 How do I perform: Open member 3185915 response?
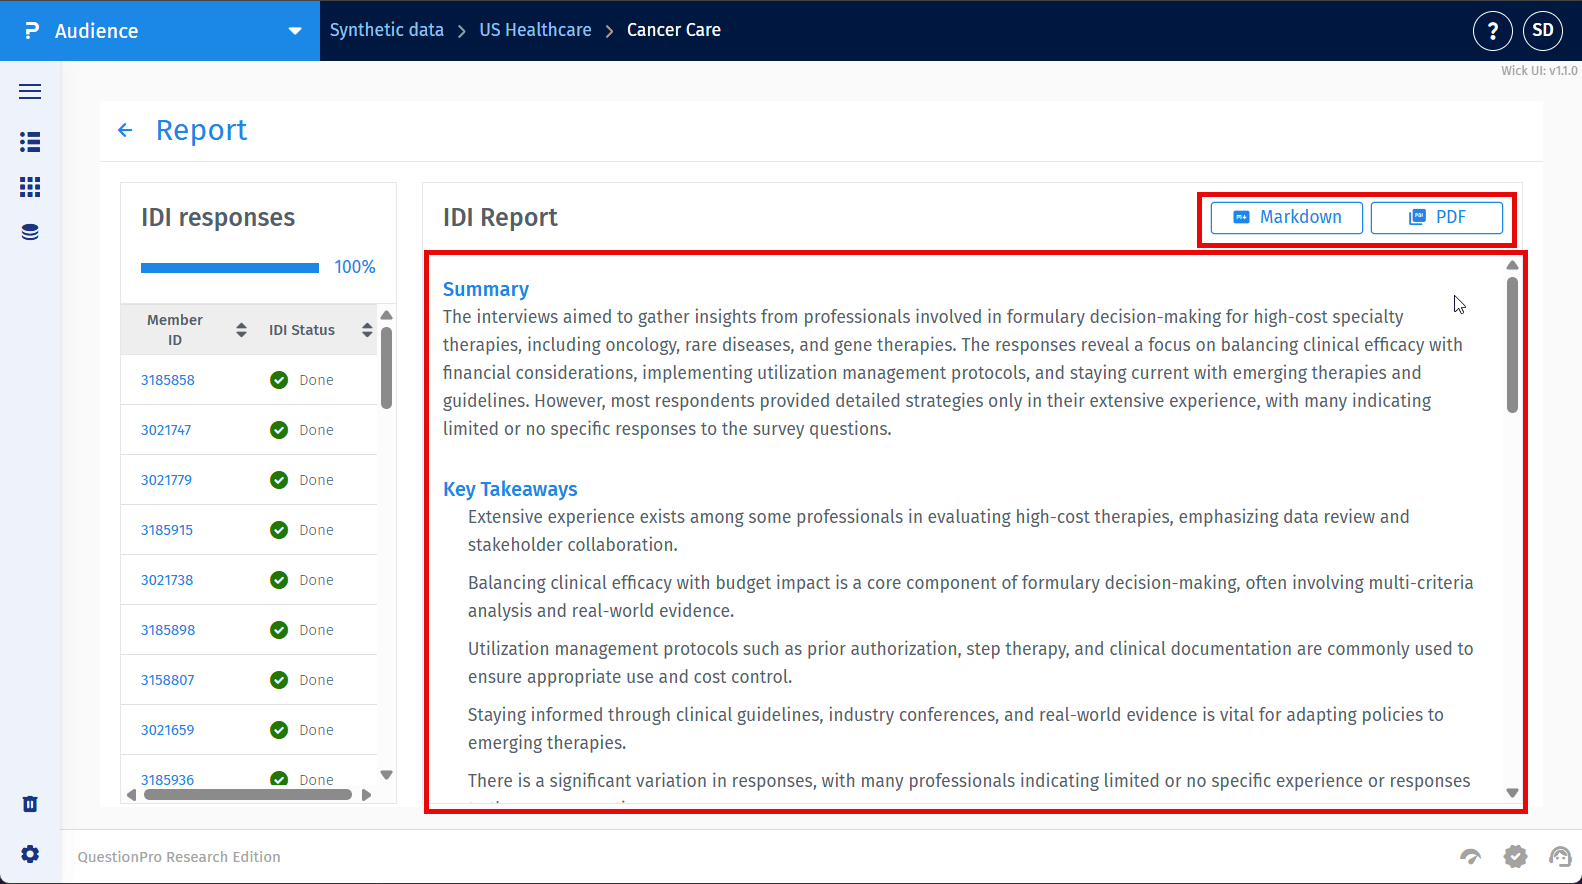167,530
